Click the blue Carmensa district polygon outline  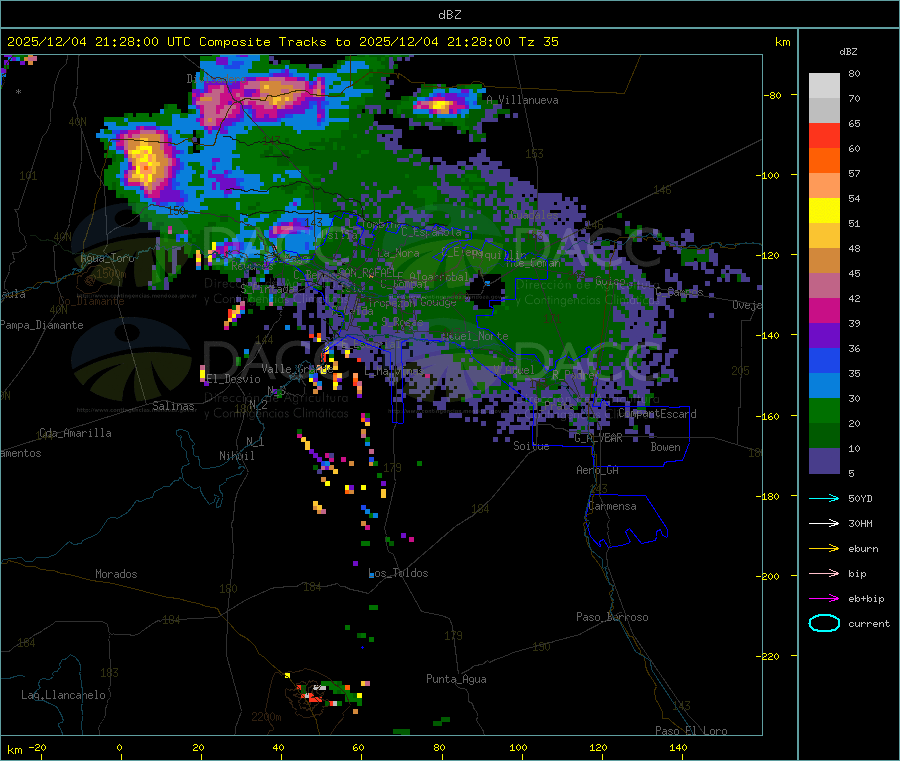click(626, 520)
